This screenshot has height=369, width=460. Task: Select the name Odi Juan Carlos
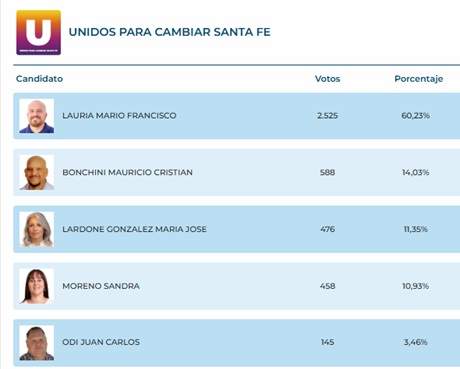101,342
